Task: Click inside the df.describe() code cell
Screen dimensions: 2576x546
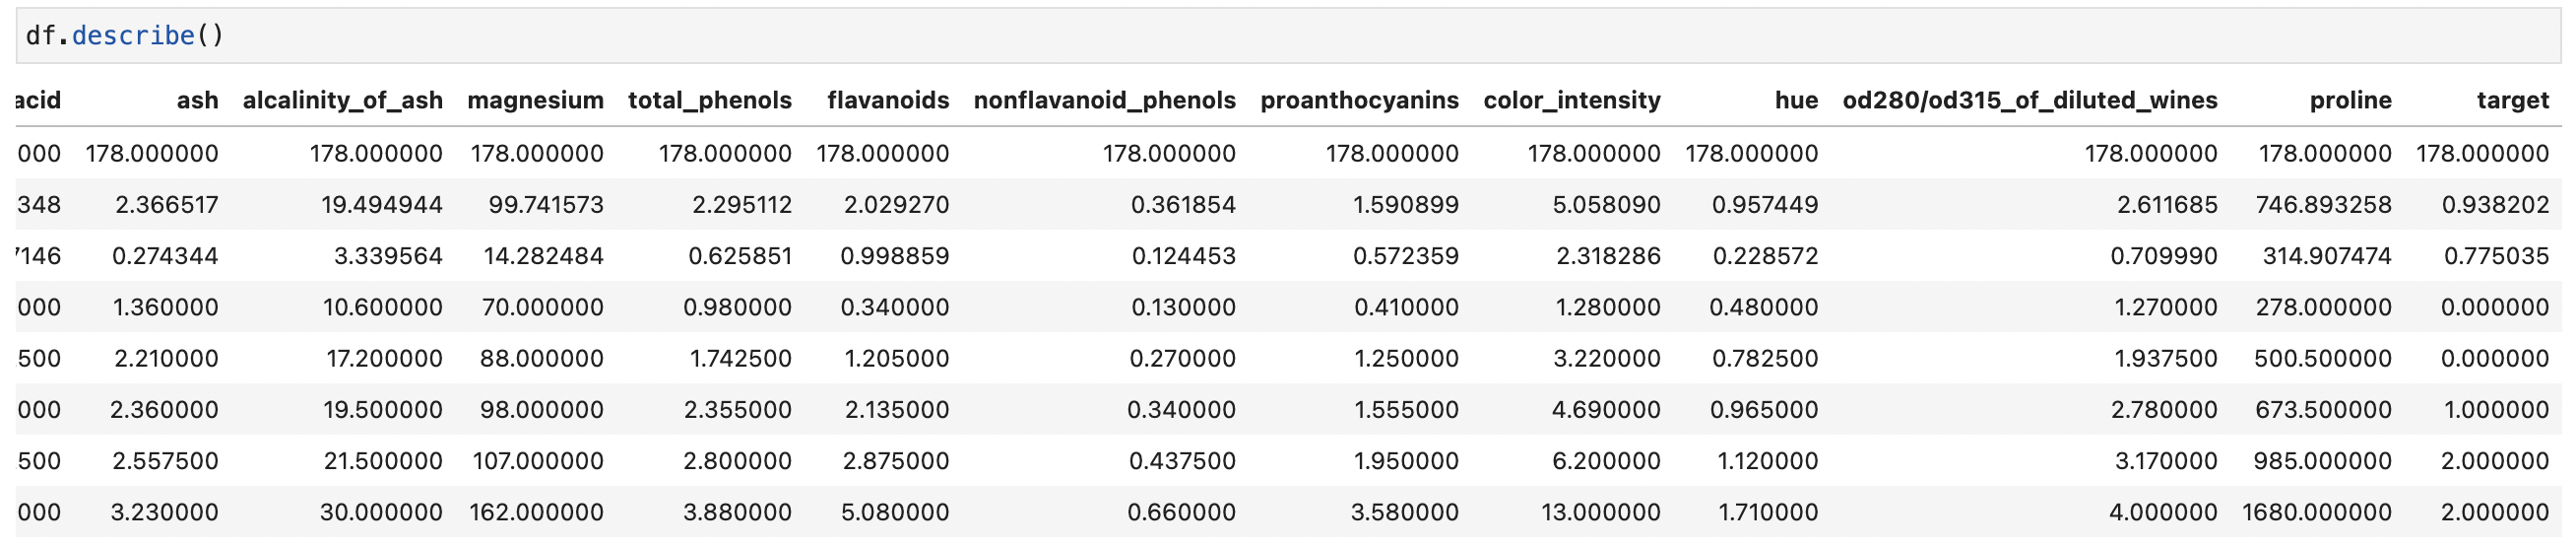Action: pyautogui.click(x=1200, y=36)
